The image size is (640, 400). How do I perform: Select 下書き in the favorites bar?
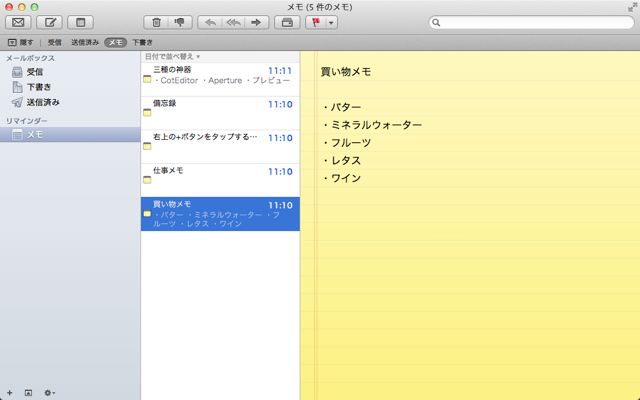142,42
